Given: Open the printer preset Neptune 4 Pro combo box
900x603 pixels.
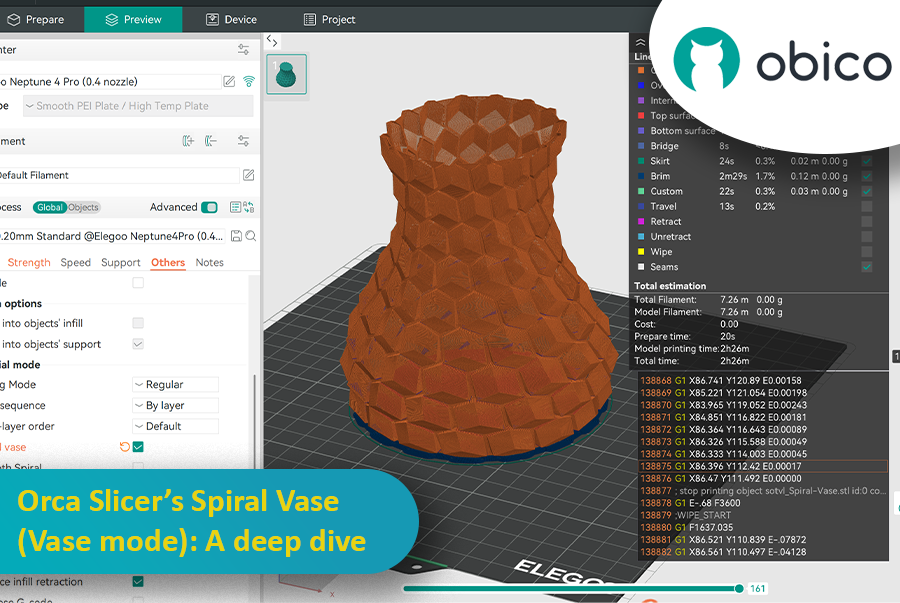Looking at the screenshot, I should [x=110, y=81].
